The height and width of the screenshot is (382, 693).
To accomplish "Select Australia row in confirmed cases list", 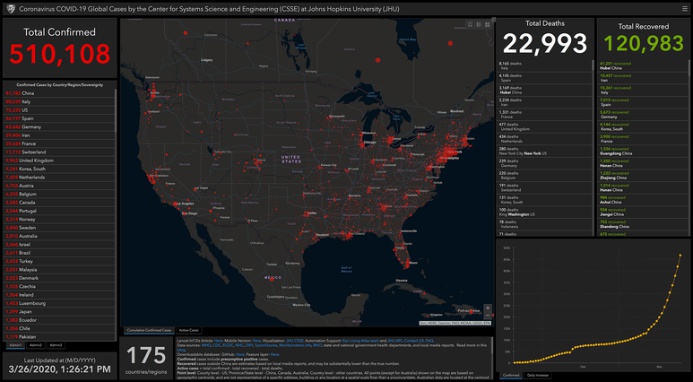I will click(x=59, y=236).
